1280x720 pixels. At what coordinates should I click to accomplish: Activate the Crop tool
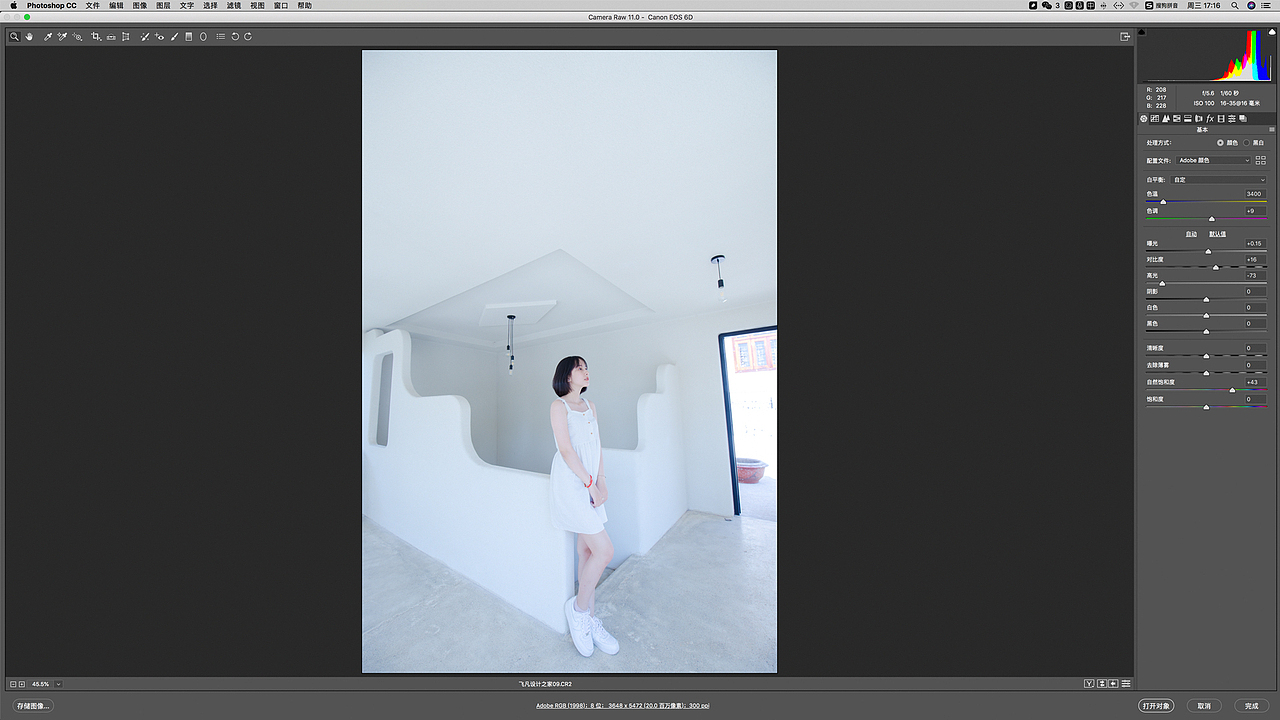pyautogui.click(x=96, y=37)
